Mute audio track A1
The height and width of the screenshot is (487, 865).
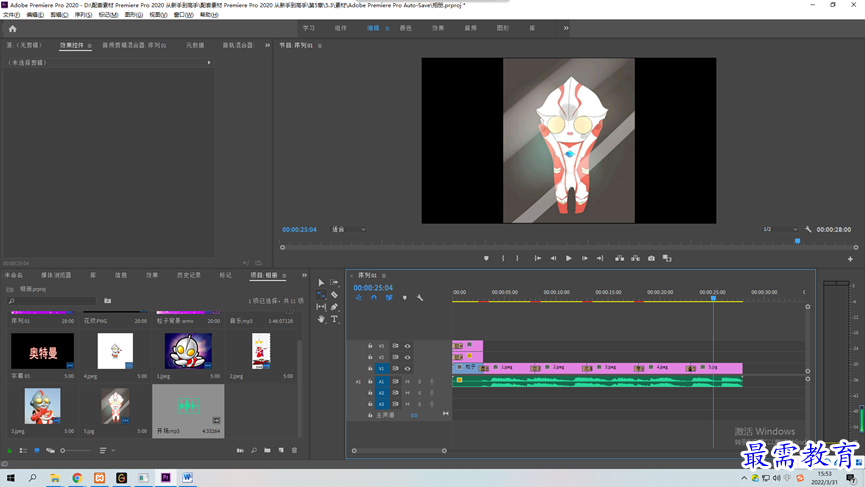pyautogui.click(x=408, y=382)
